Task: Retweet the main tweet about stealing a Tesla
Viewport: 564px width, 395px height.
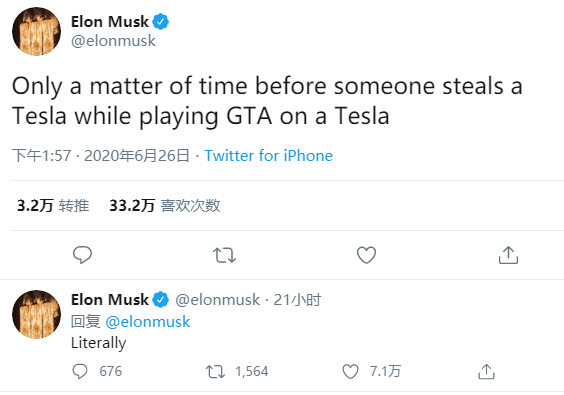Action: tap(224, 255)
